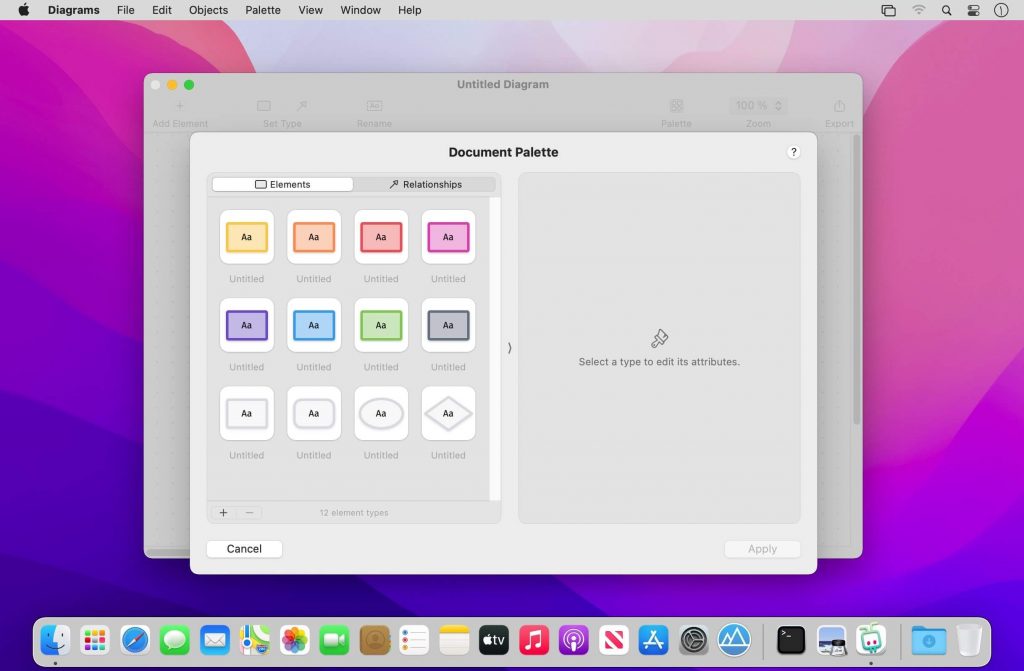Select the blue rectangle element type
This screenshot has width=1024, height=671.
pyautogui.click(x=313, y=325)
